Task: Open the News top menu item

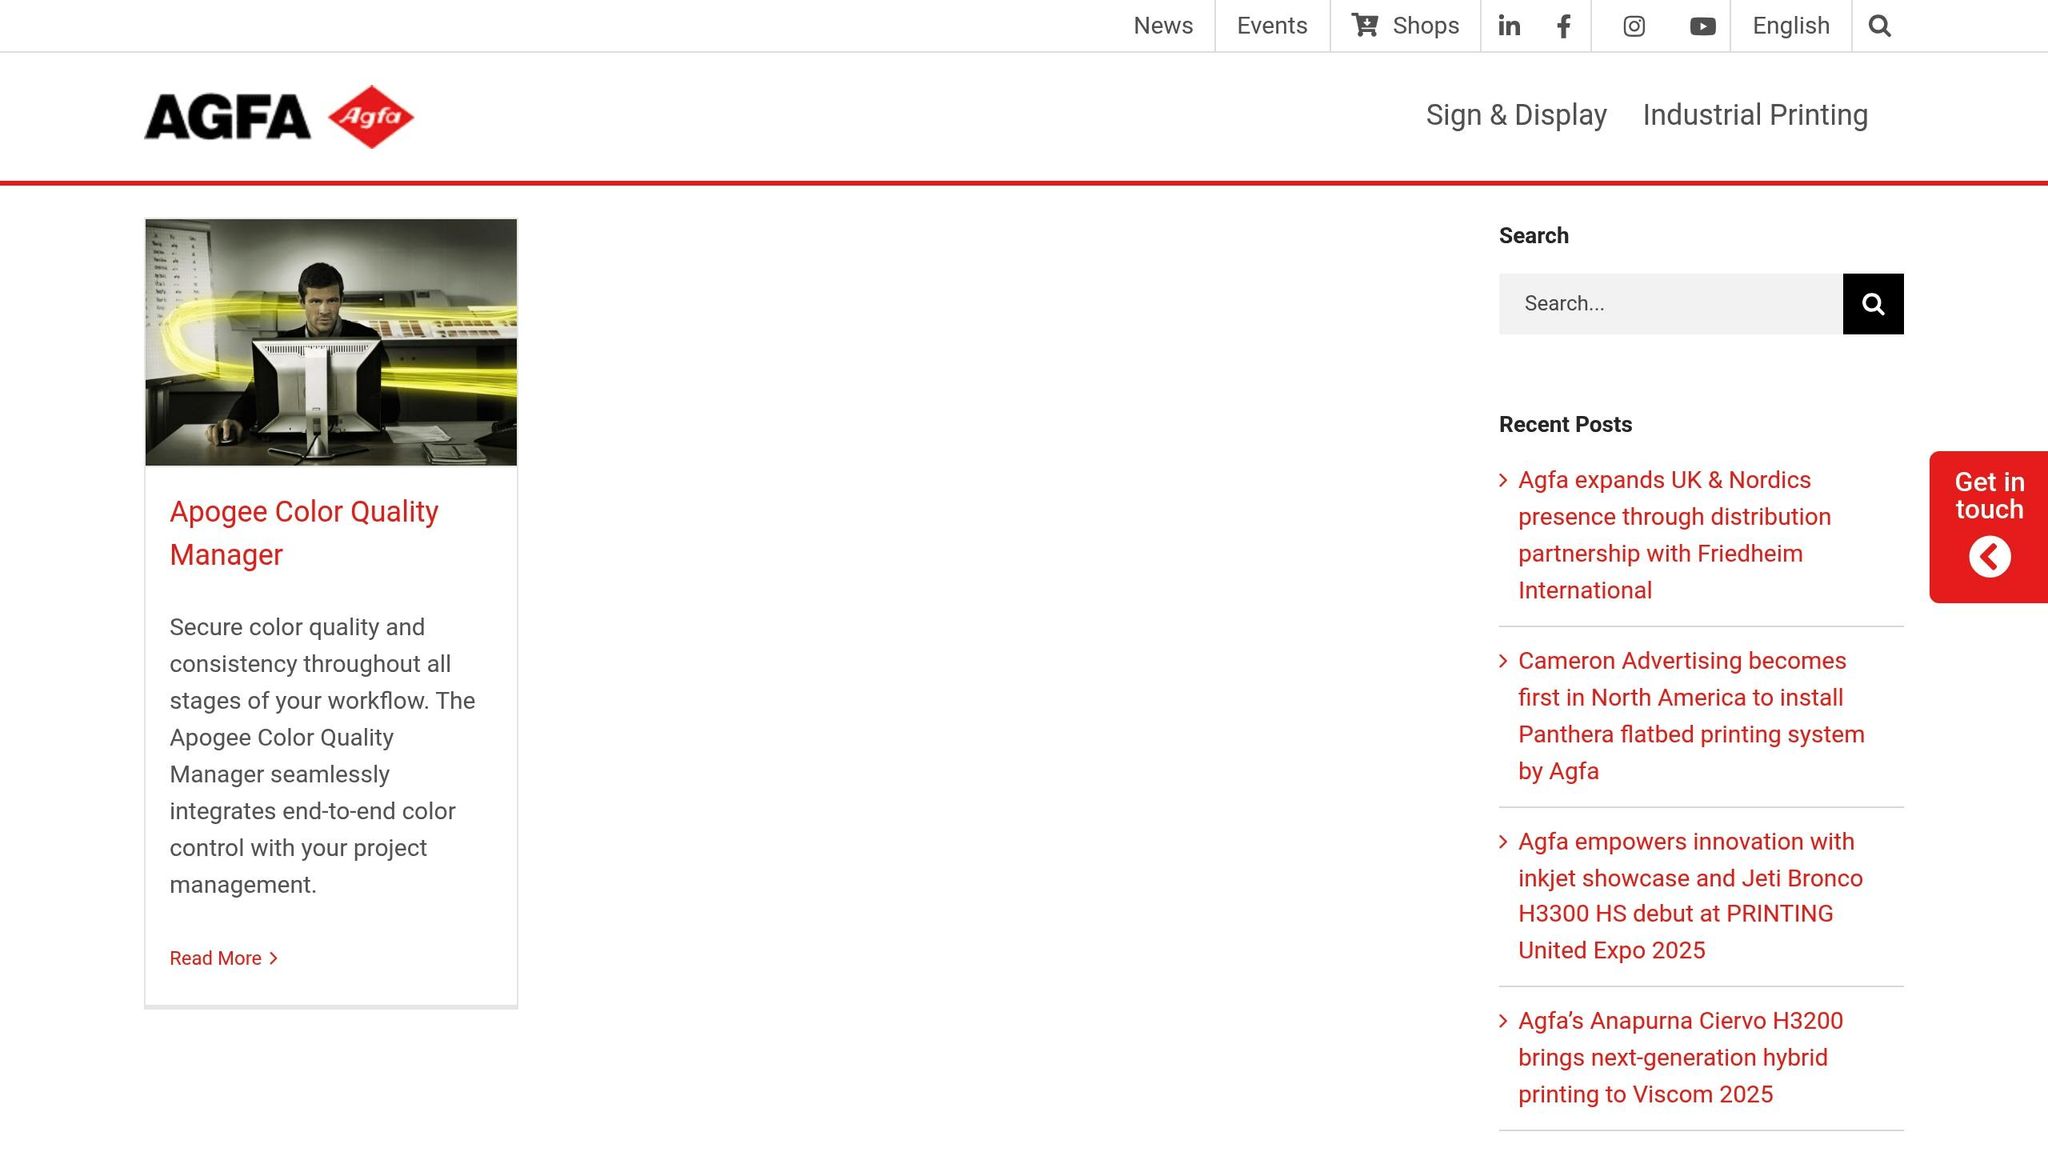Action: point(1163,26)
